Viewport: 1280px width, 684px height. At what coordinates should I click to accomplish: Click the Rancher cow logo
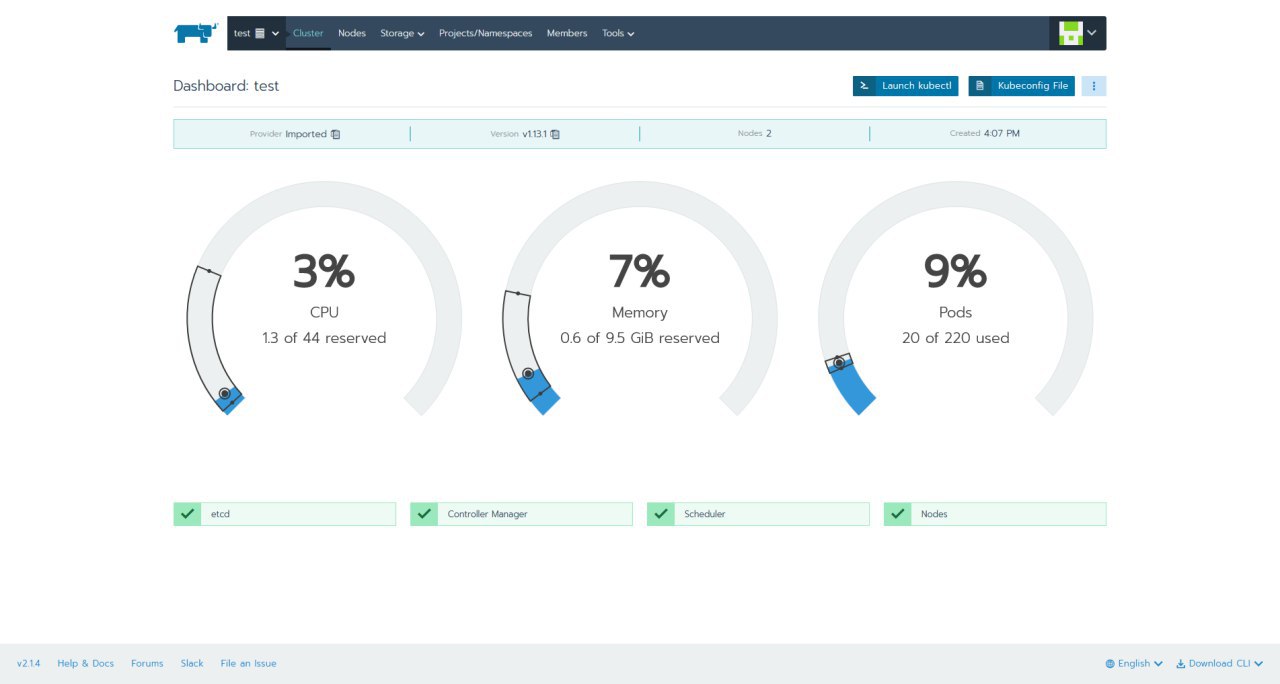(196, 33)
